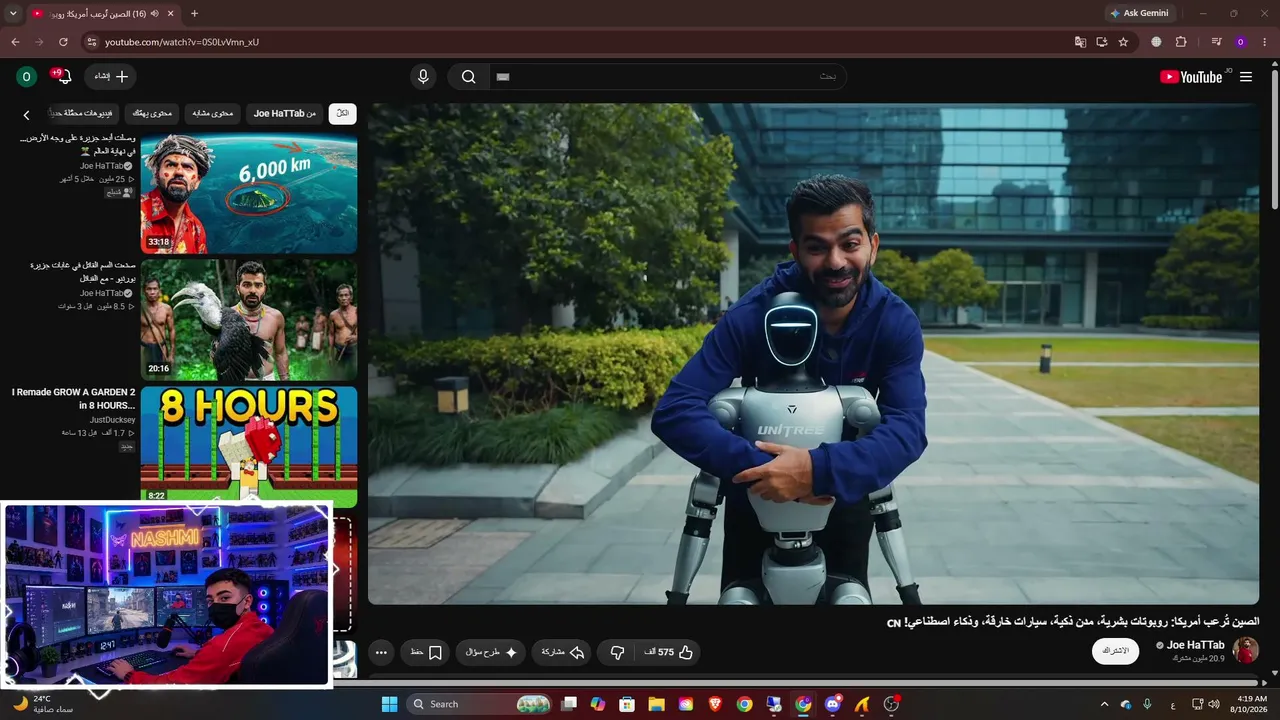
Task: Open the Chrome extensions puzzle icon
Action: click(1181, 42)
